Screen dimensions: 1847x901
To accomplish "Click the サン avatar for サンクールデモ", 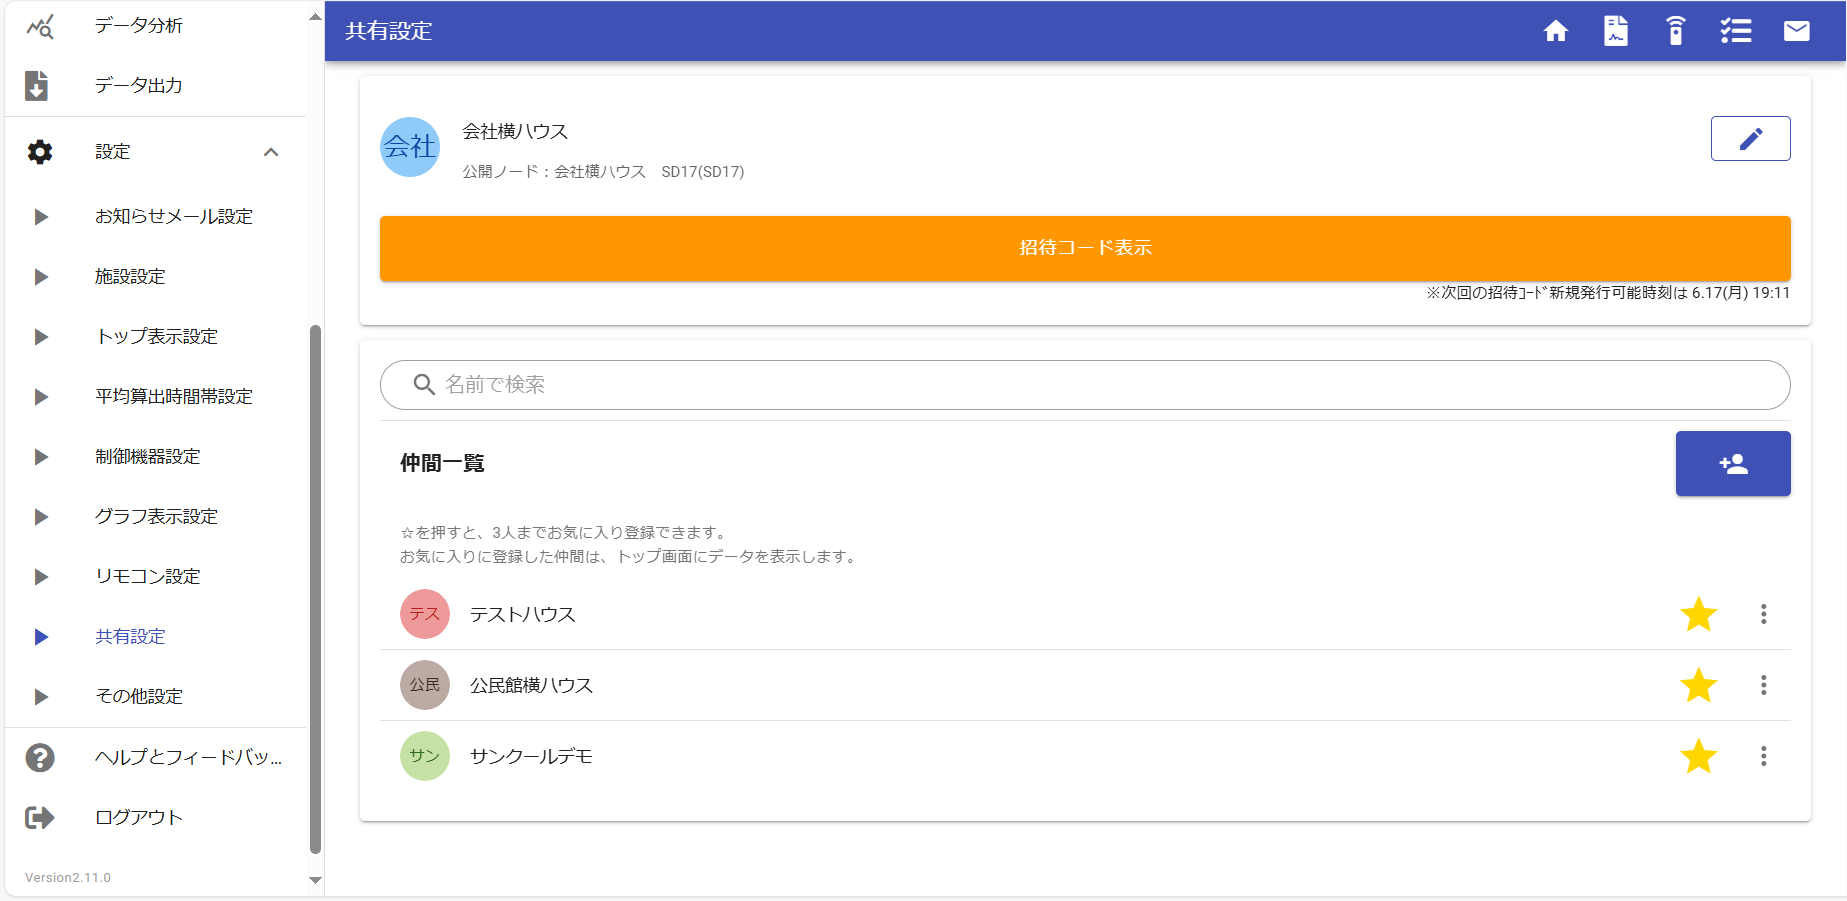I will (425, 756).
